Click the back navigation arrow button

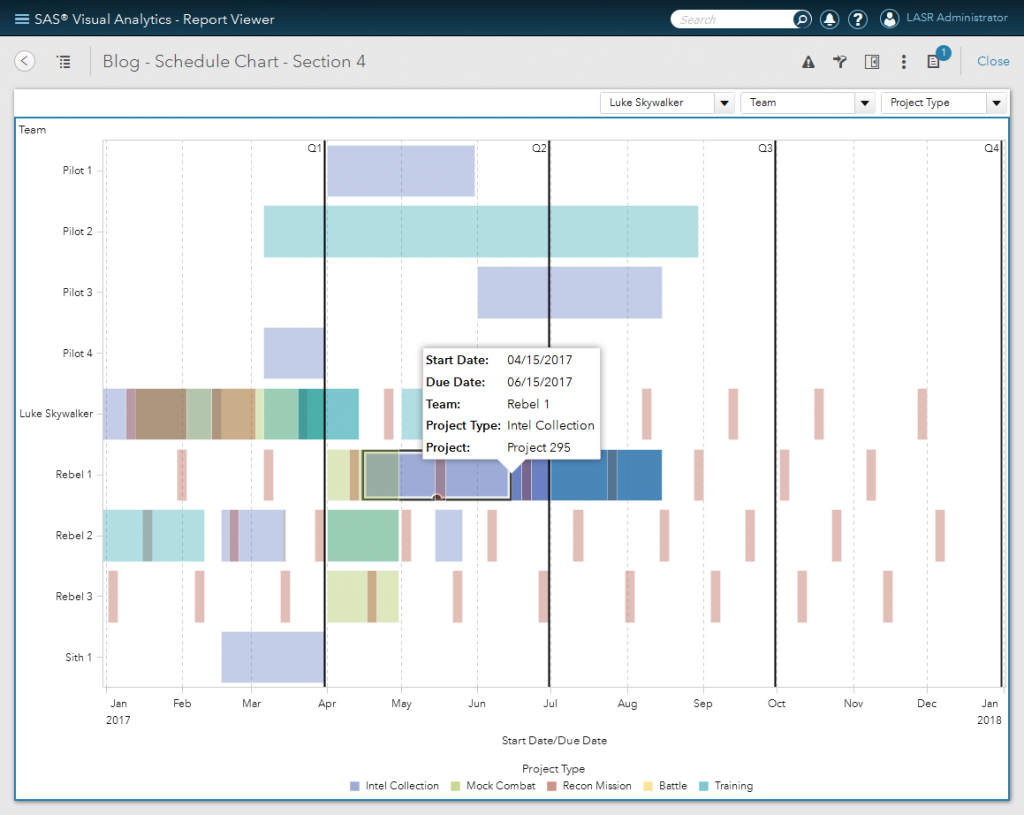(x=24, y=61)
